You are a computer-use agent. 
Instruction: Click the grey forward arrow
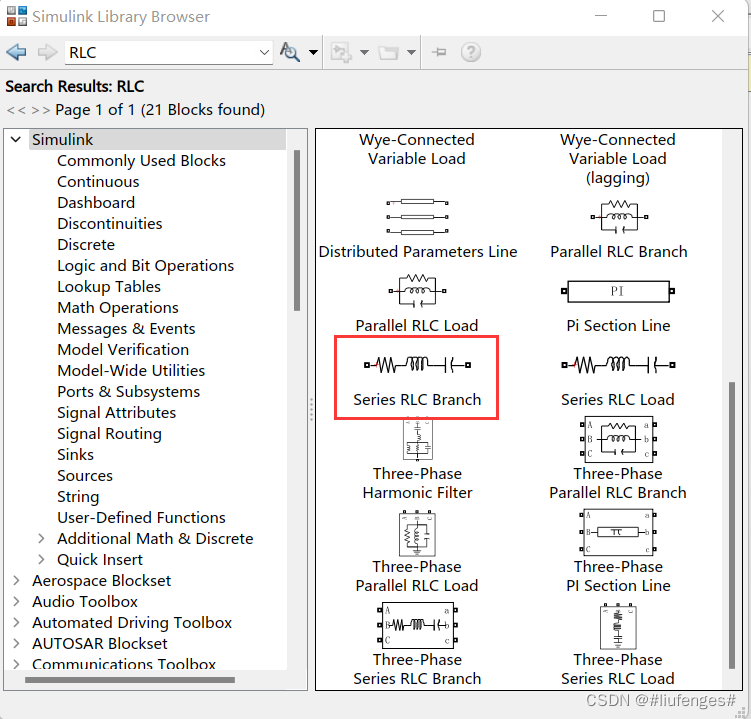tap(47, 52)
